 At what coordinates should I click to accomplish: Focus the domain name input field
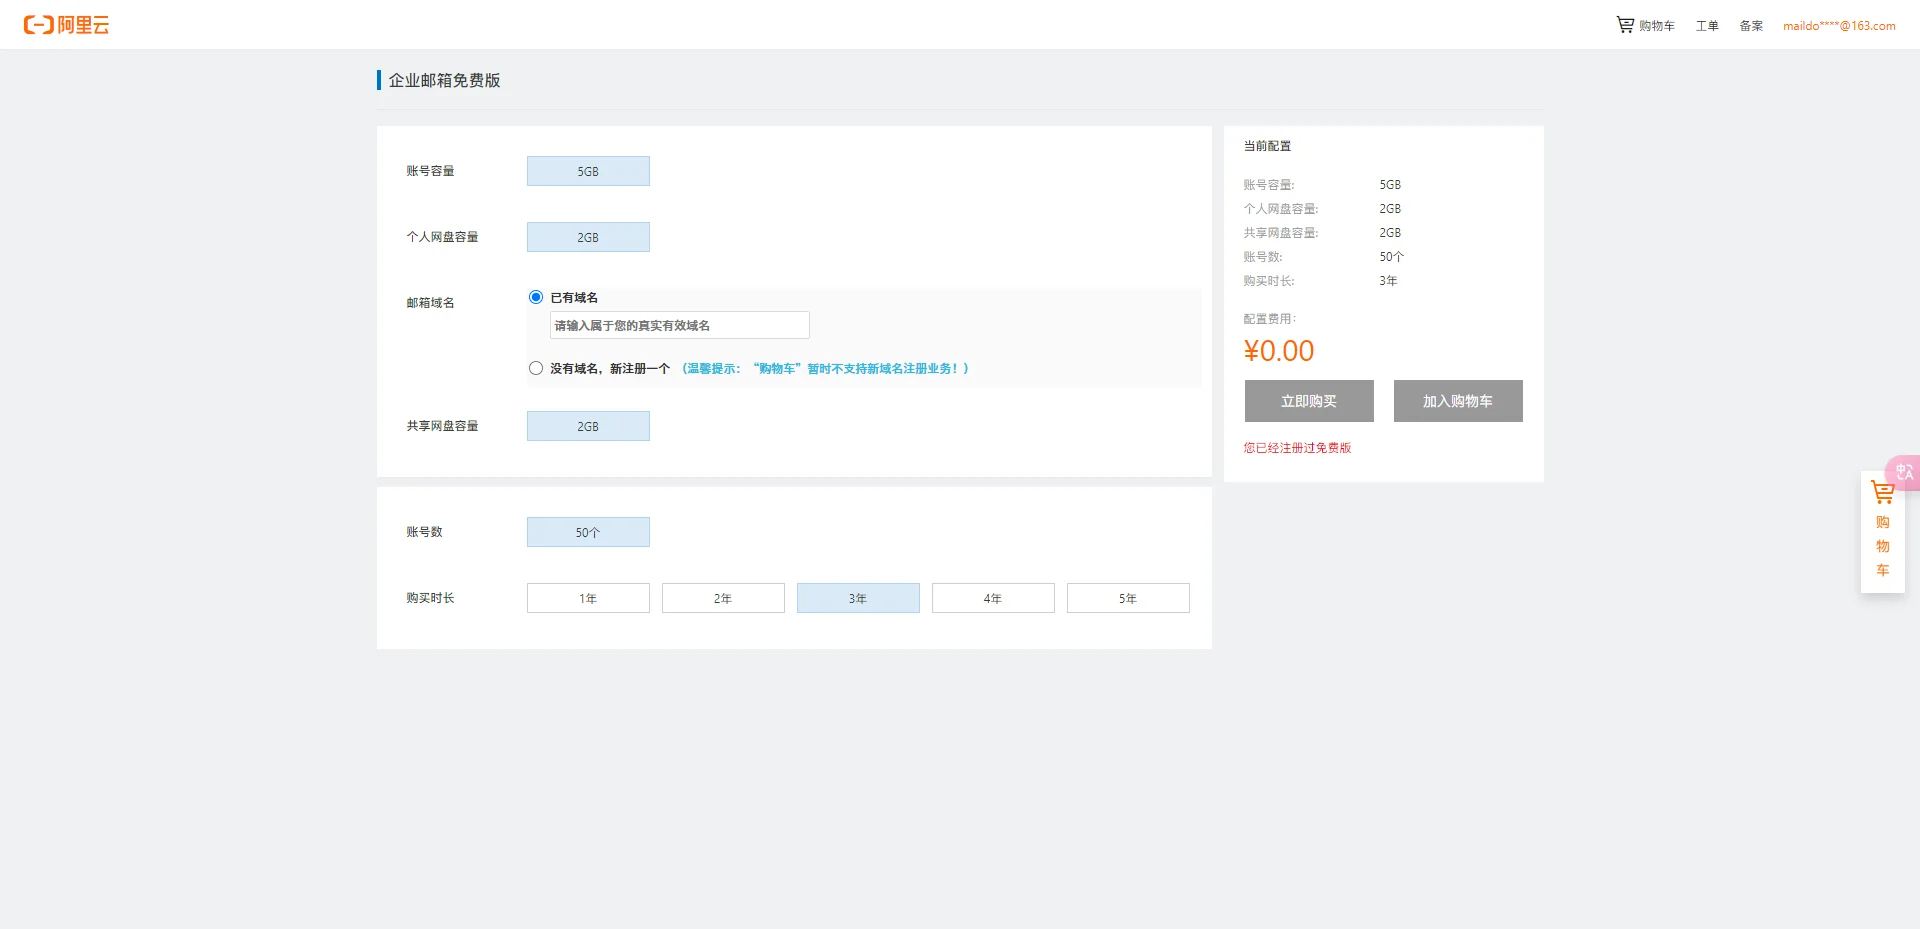[x=679, y=325]
